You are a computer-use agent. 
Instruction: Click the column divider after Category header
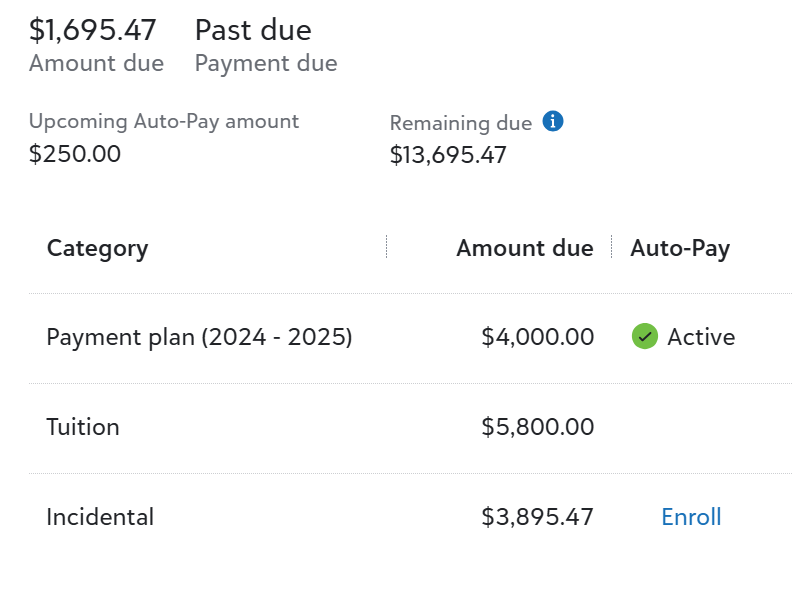pos(386,247)
